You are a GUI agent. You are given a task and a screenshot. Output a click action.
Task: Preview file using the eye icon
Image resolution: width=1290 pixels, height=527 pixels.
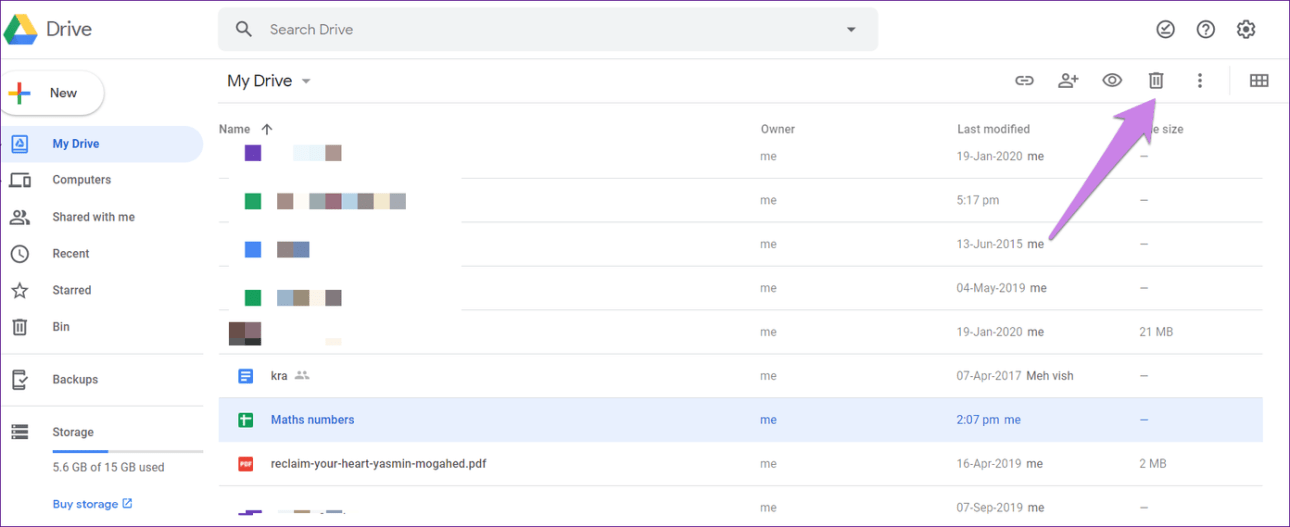tap(1112, 81)
